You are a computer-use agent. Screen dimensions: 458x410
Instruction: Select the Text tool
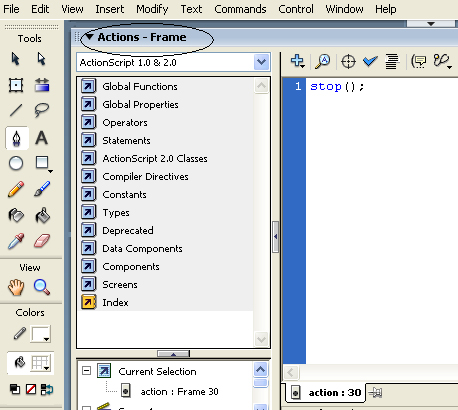point(42,138)
